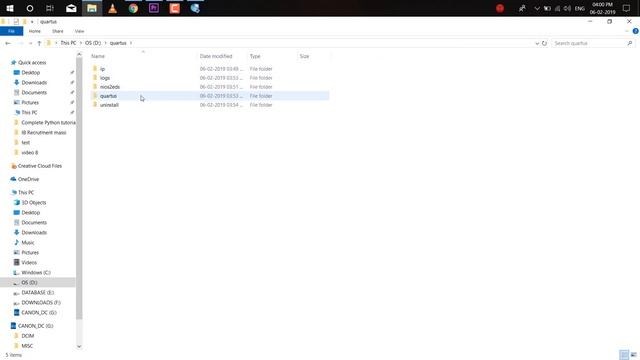640x360 pixels.
Task: Open pinned Pictures under Quick access
Action: 30,102
